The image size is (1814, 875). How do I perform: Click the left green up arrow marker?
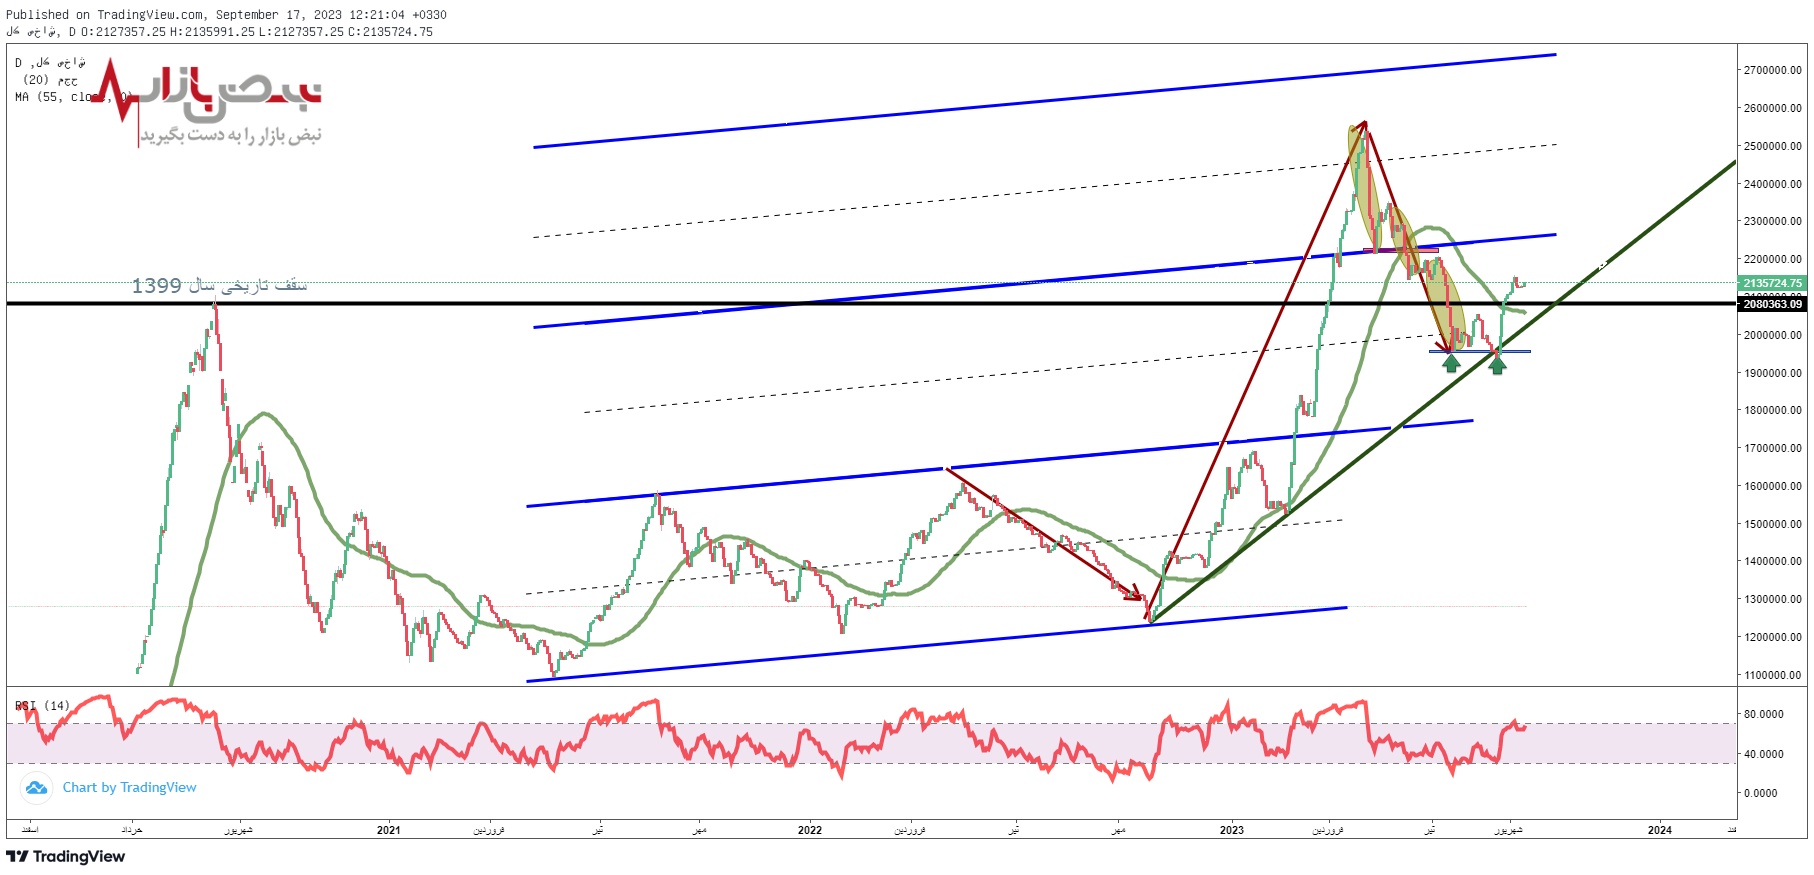click(1451, 363)
